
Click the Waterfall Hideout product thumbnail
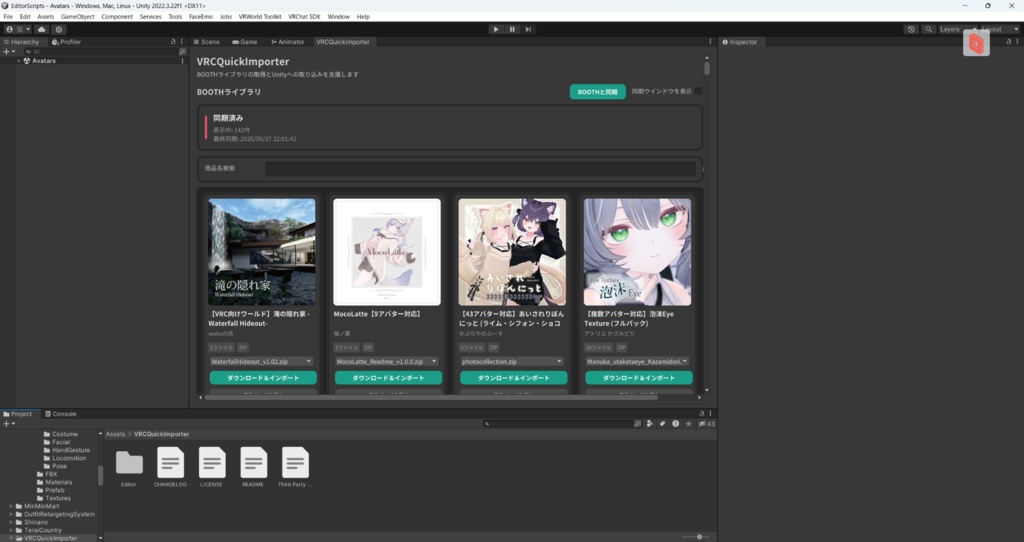point(262,252)
